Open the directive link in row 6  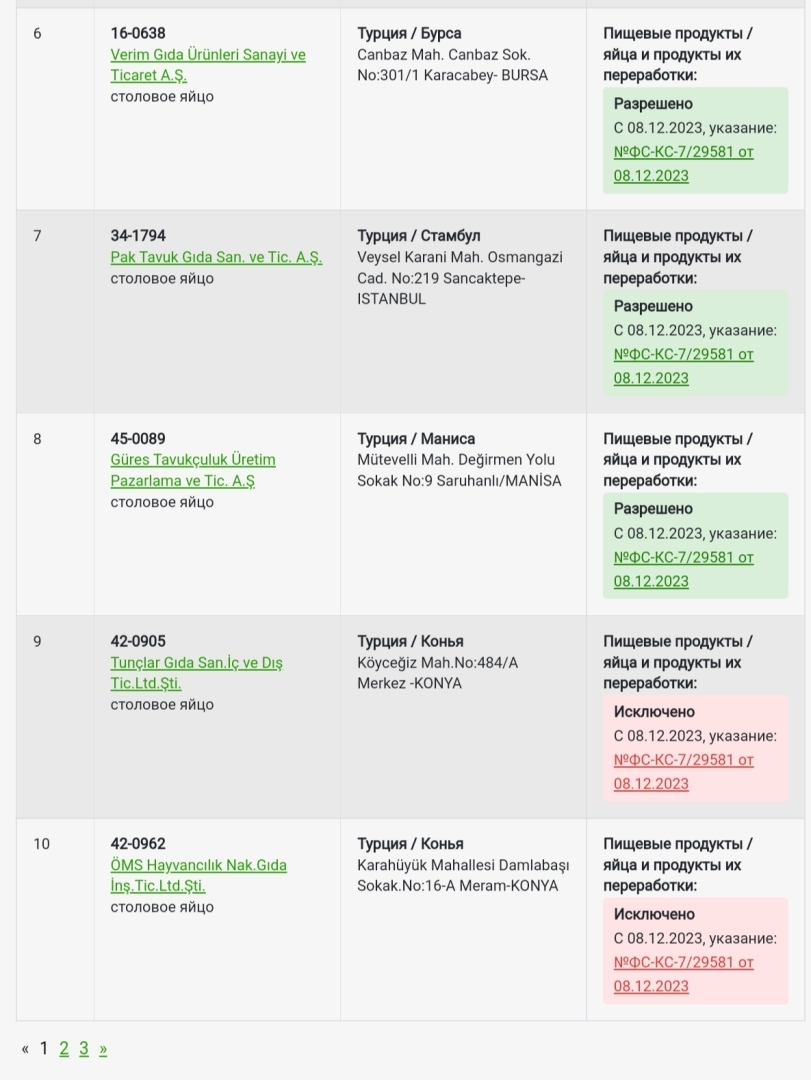tap(683, 152)
